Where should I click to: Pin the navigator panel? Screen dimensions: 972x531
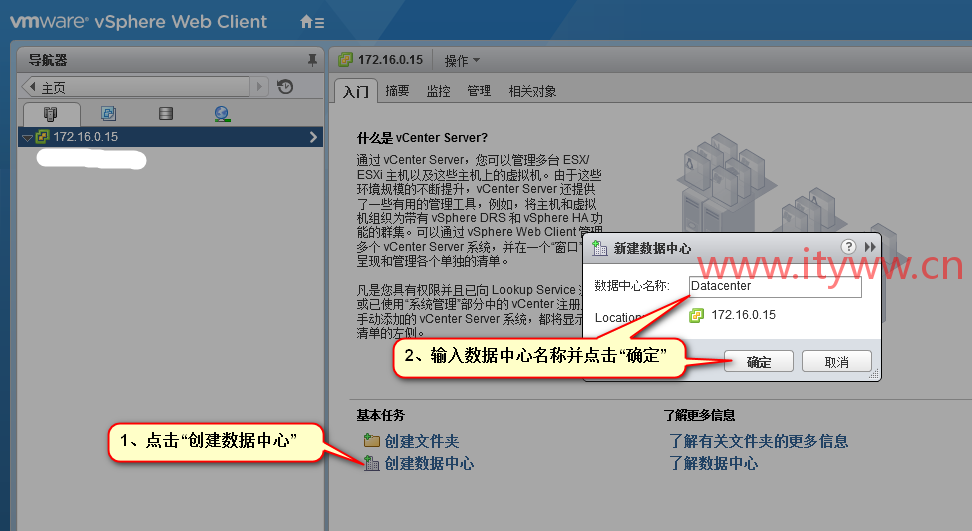(312, 60)
